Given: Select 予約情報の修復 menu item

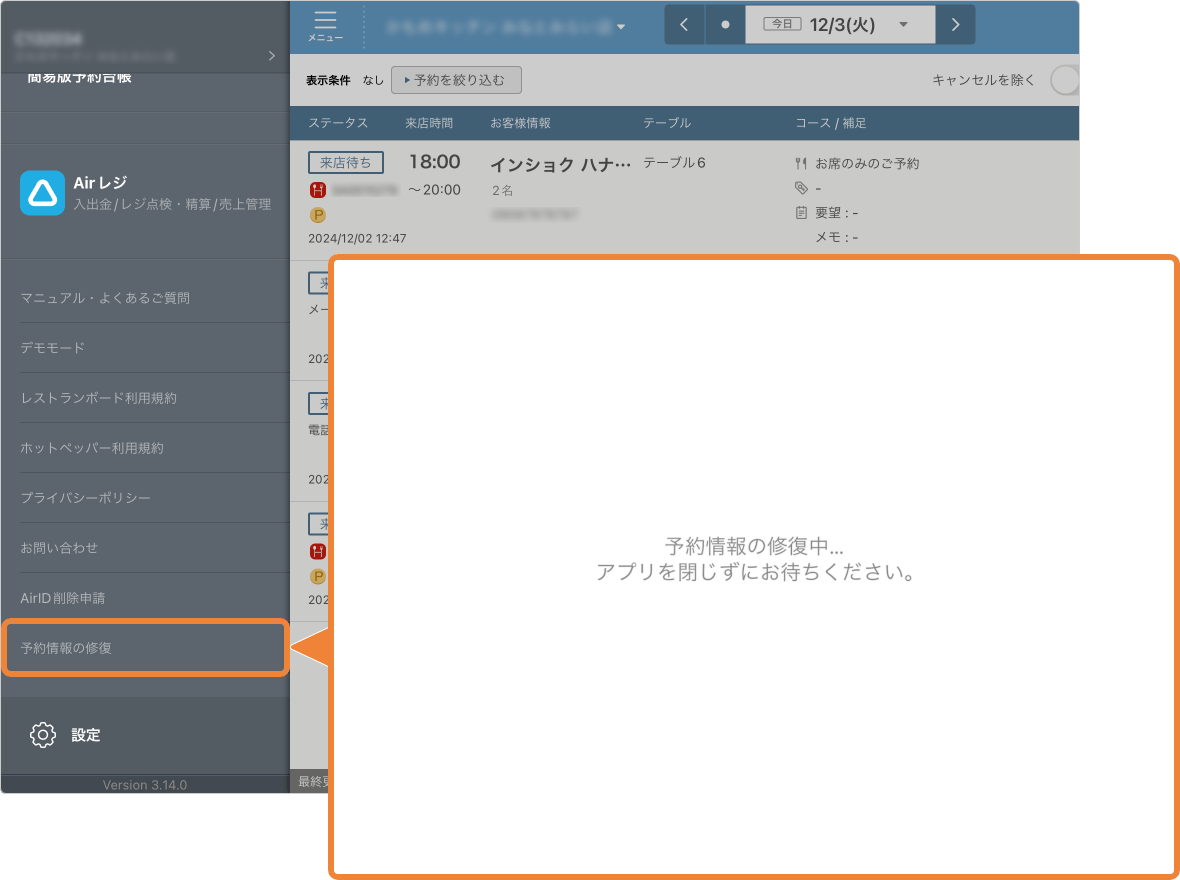Looking at the screenshot, I should 145,647.
